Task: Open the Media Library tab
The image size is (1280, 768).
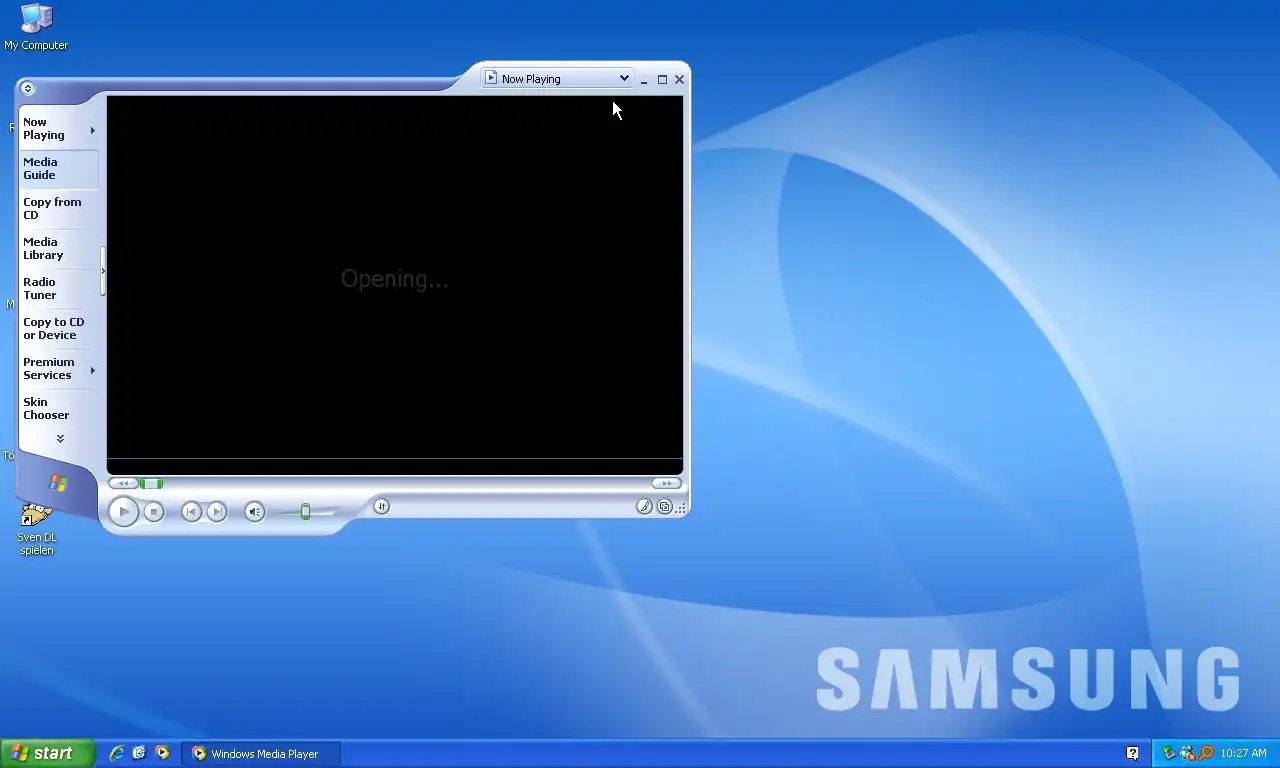Action: [x=59, y=248]
